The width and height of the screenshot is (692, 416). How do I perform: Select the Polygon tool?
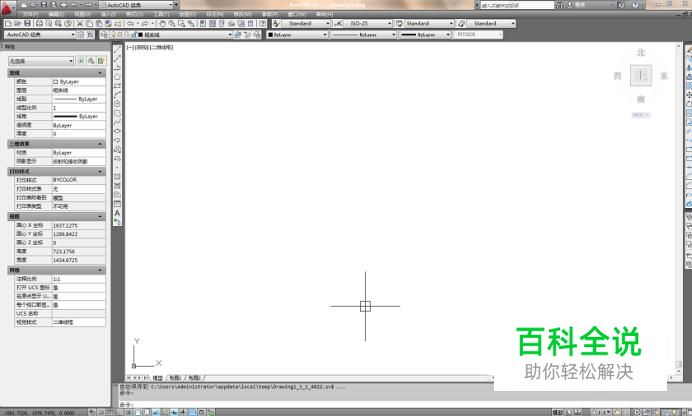[117, 76]
